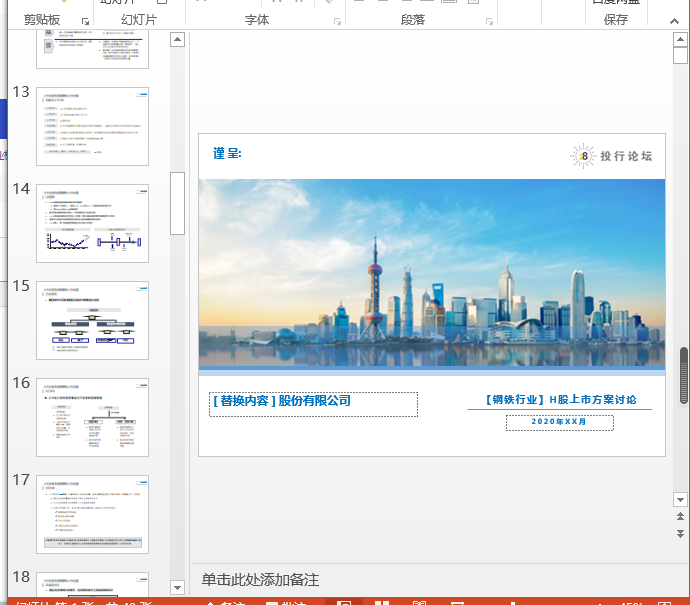
Task: Open the 段落 group dialog launcher
Action: [489, 21]
